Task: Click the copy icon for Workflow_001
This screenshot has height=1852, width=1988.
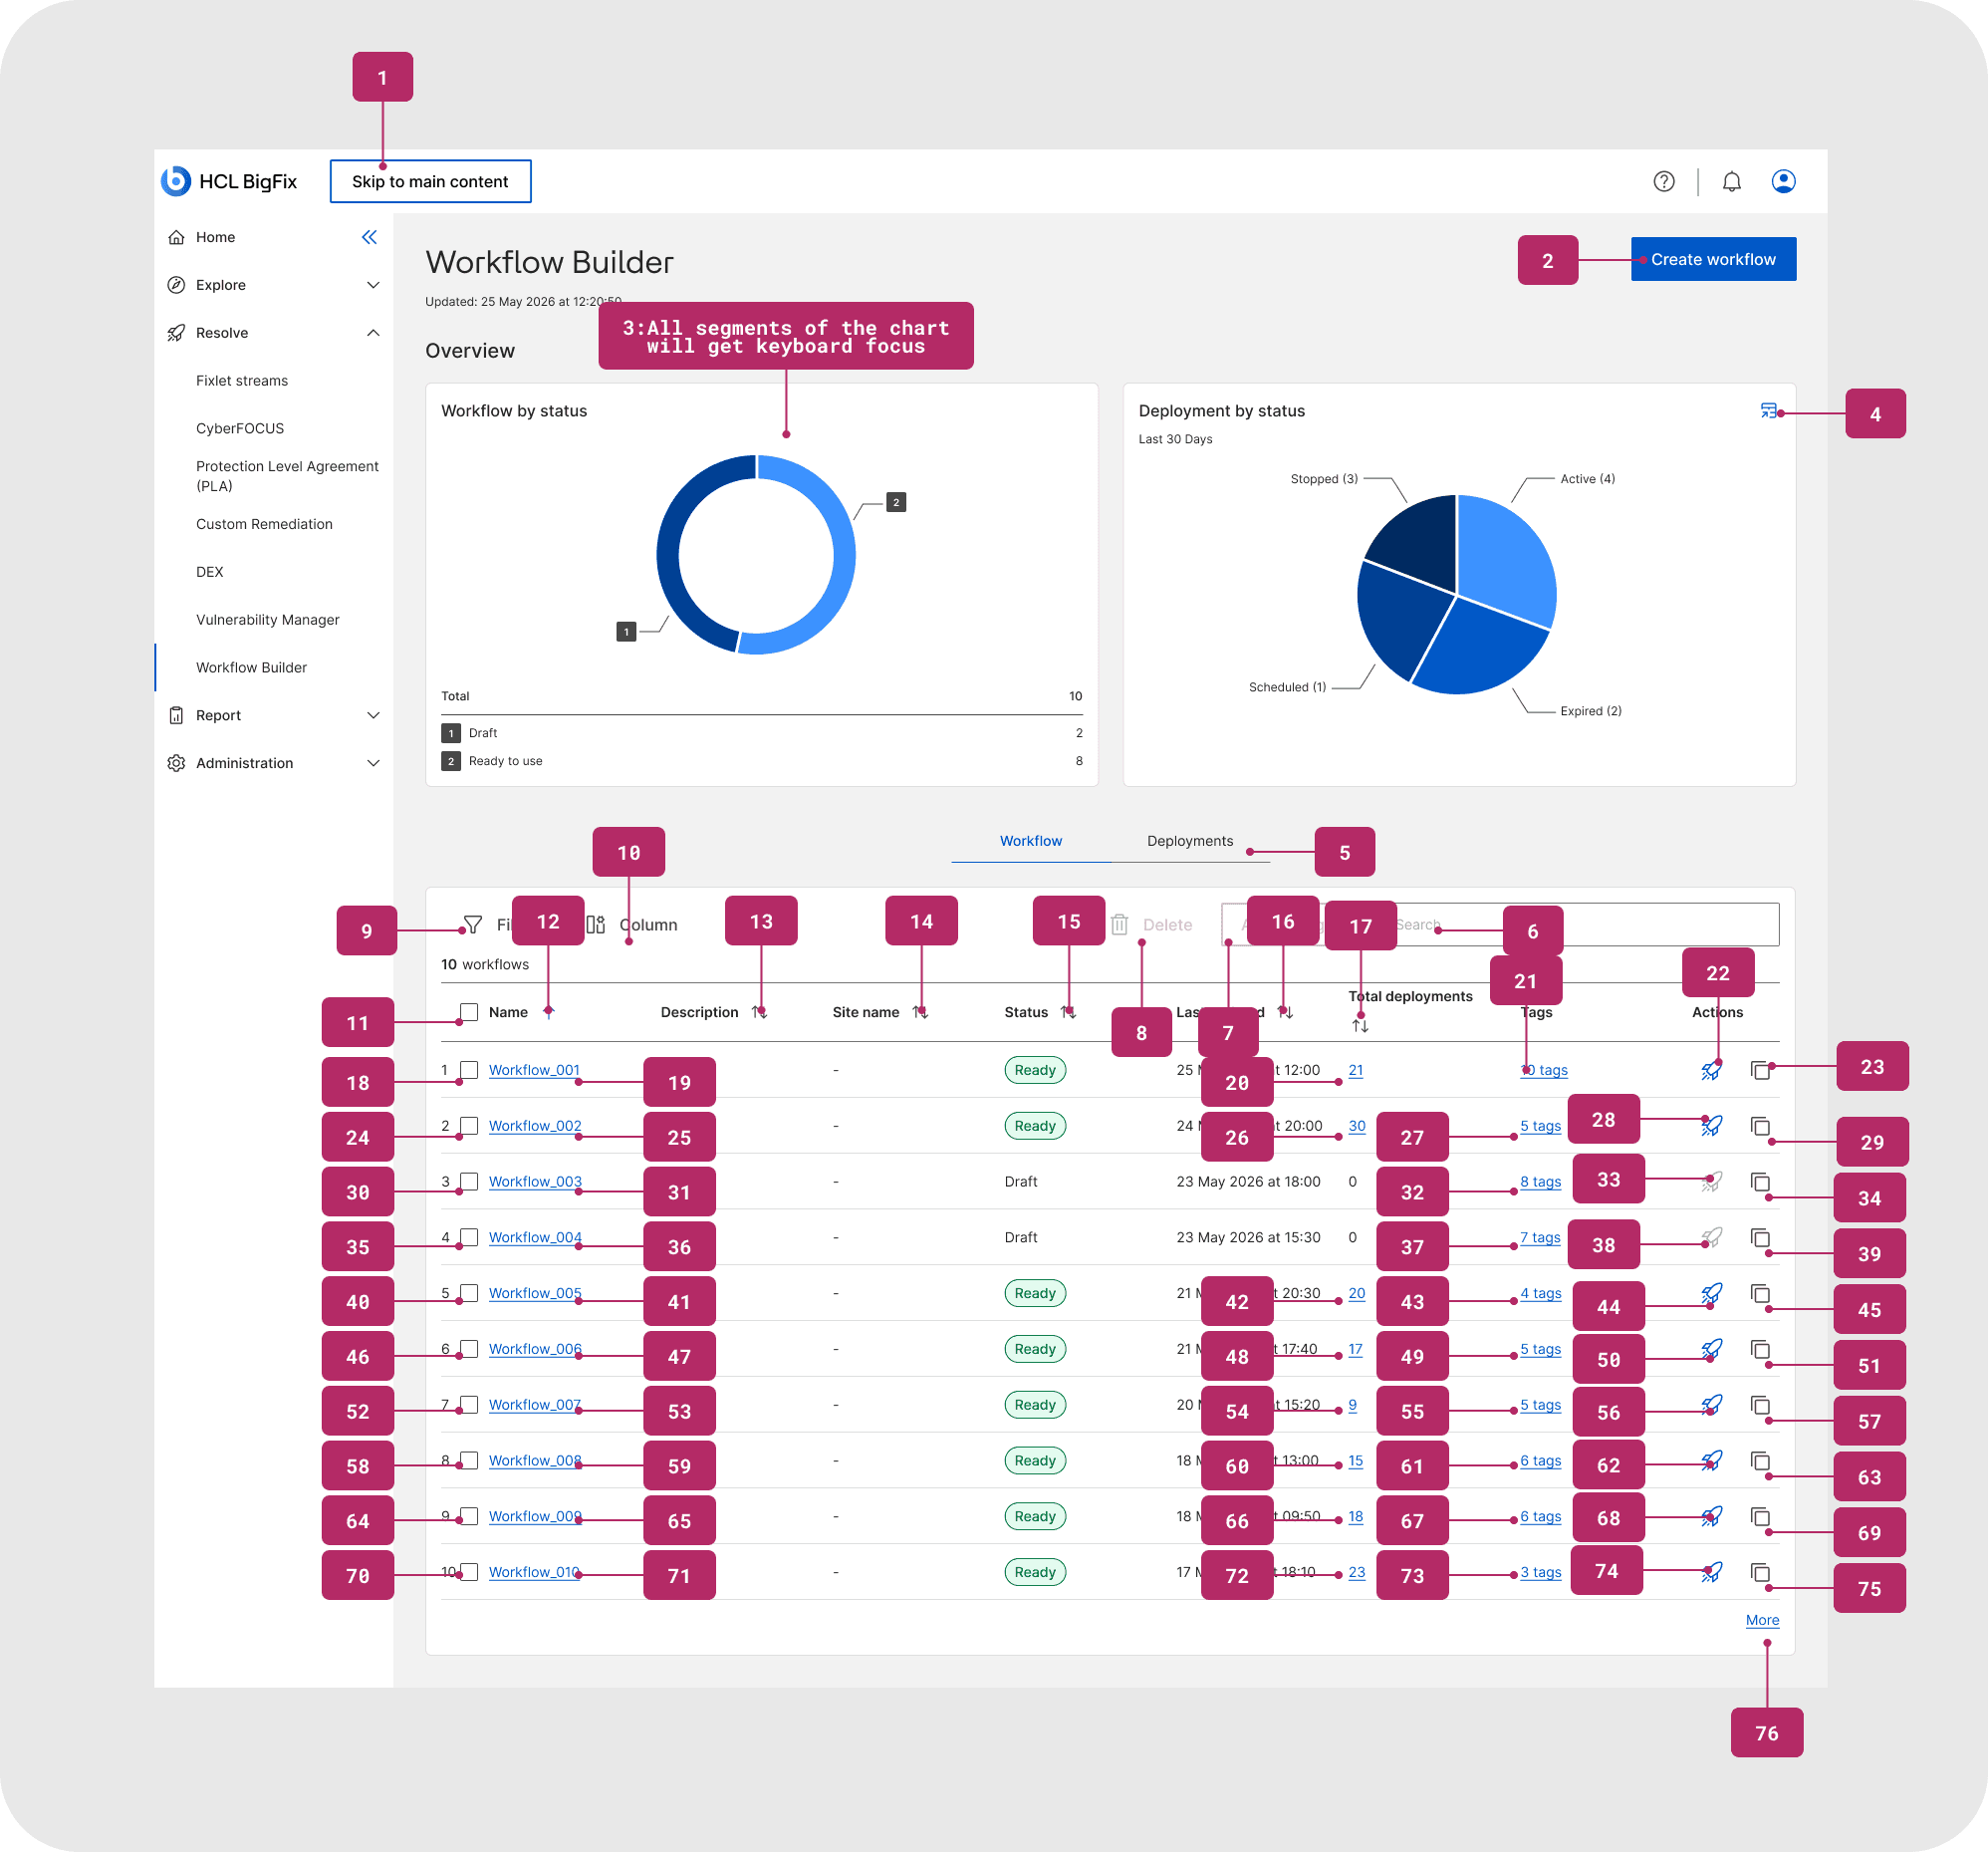Action: (1761, 1070)
